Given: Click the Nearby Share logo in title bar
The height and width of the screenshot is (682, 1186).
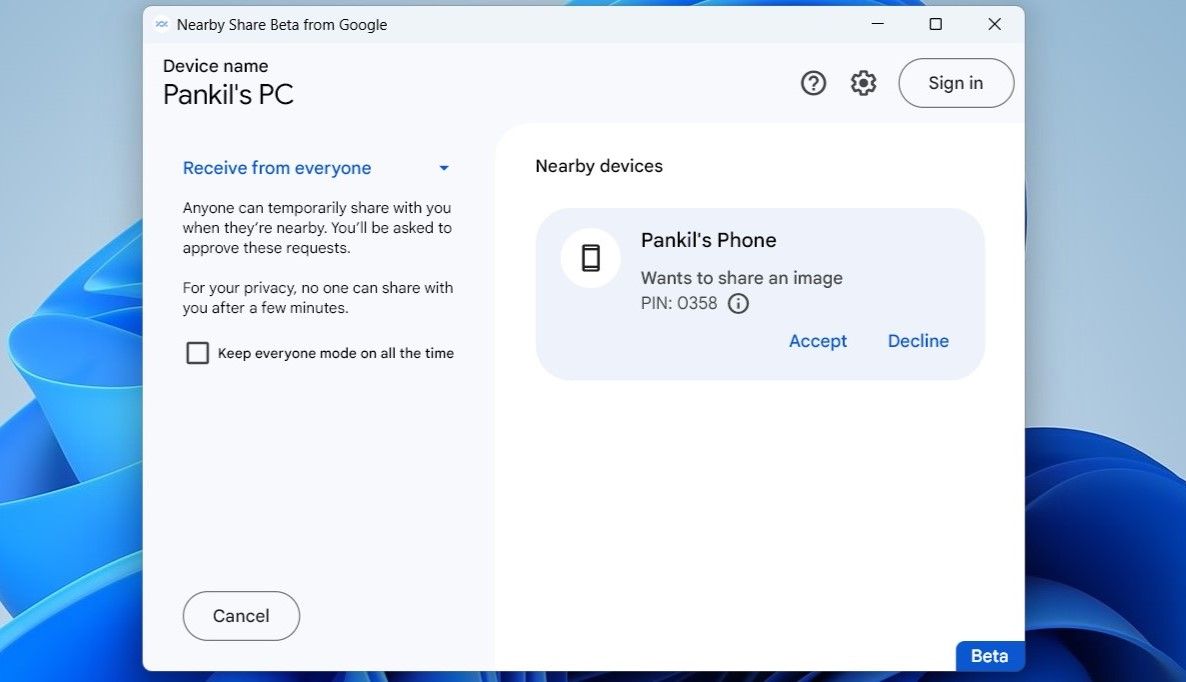Looking at the screenshot, I should [x=161, y=24].
